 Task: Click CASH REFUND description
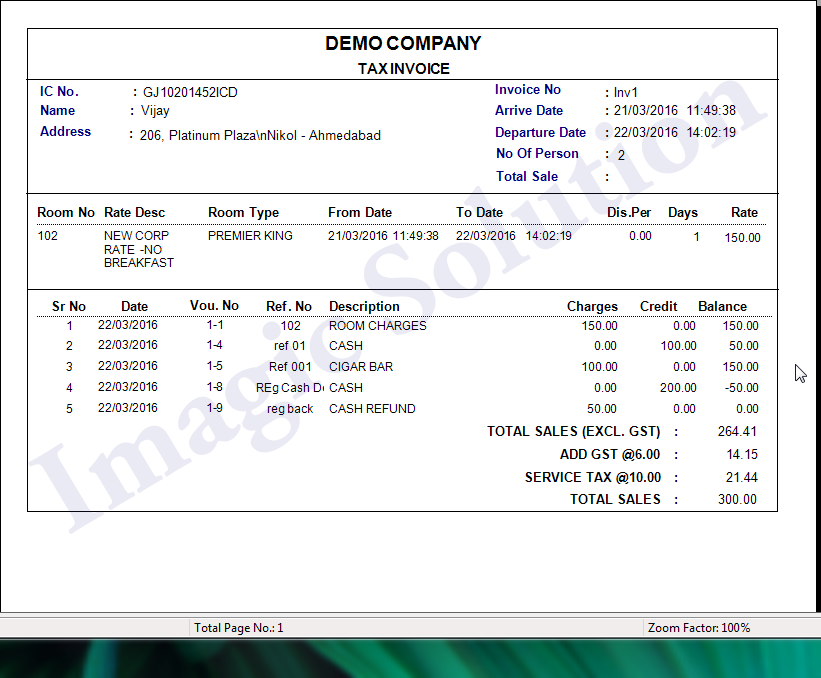click(x=372, y=409)
